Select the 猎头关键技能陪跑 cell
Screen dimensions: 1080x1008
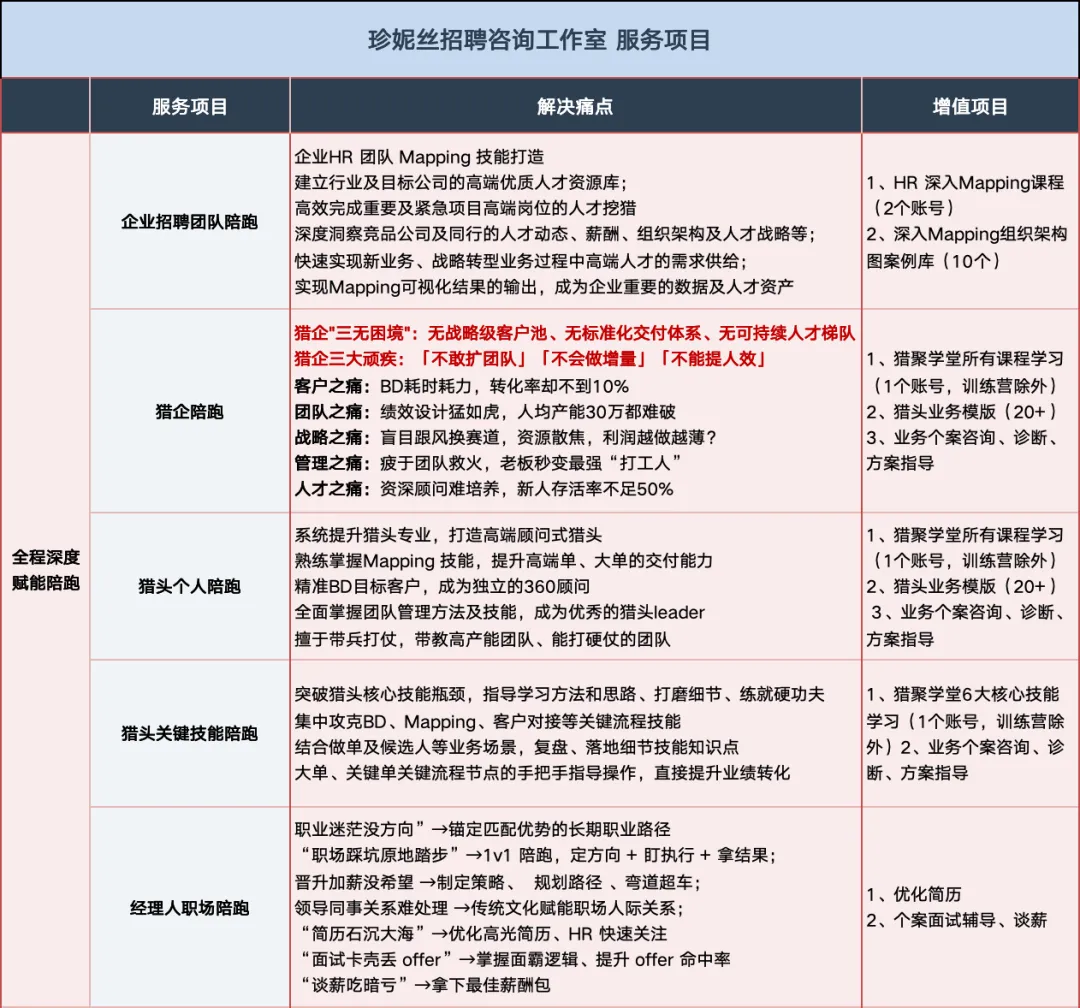click(x=189, y=733)
